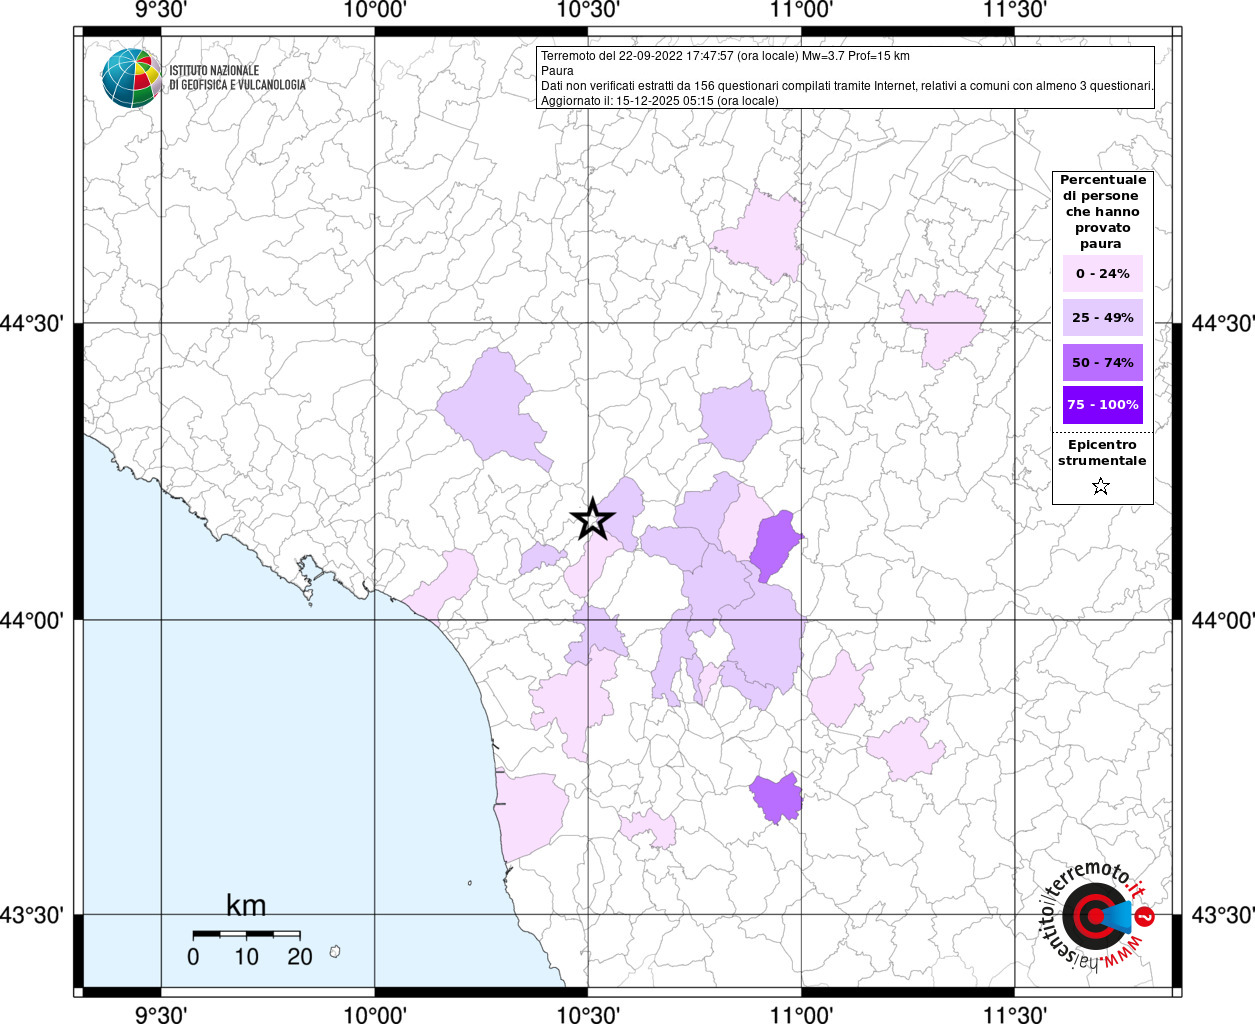
Task: Click the bottom 10°00' longitude label
Action: 375,1014
